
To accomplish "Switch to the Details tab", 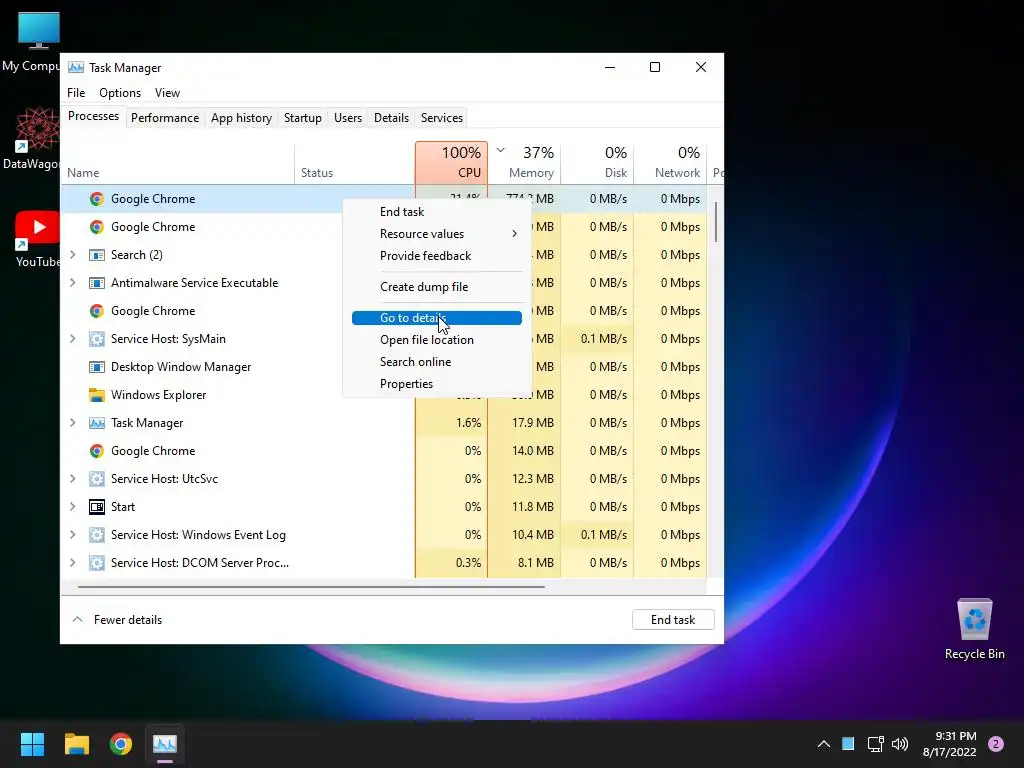I will tap(391, 118).
